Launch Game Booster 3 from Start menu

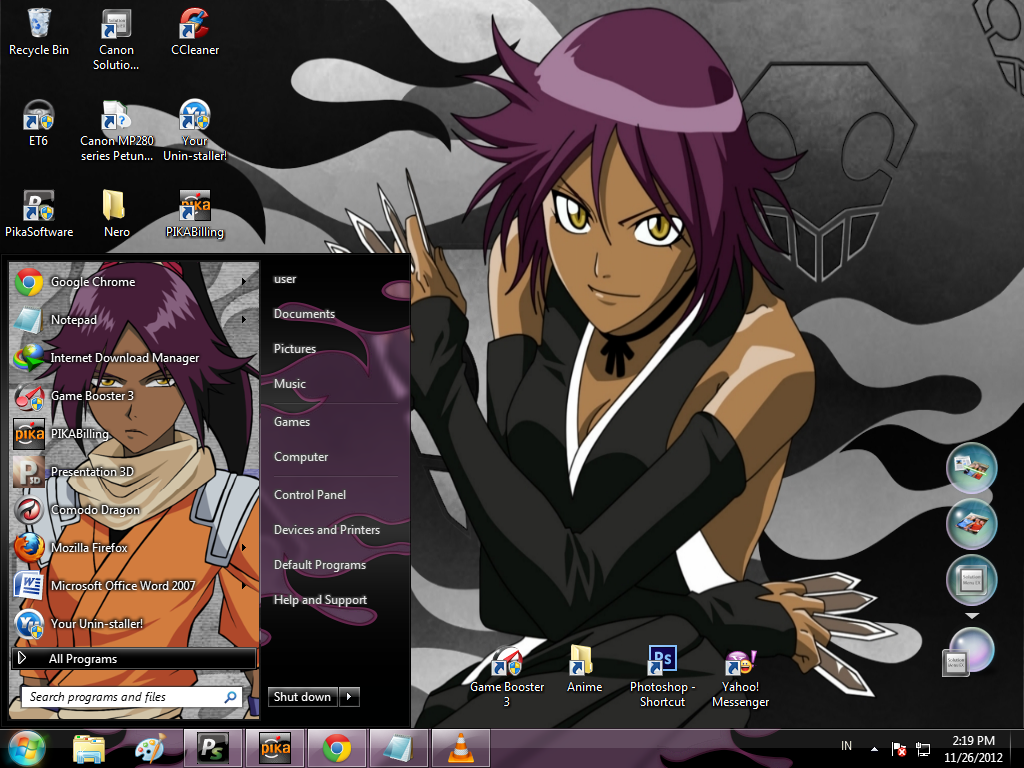tap(134, 395)
